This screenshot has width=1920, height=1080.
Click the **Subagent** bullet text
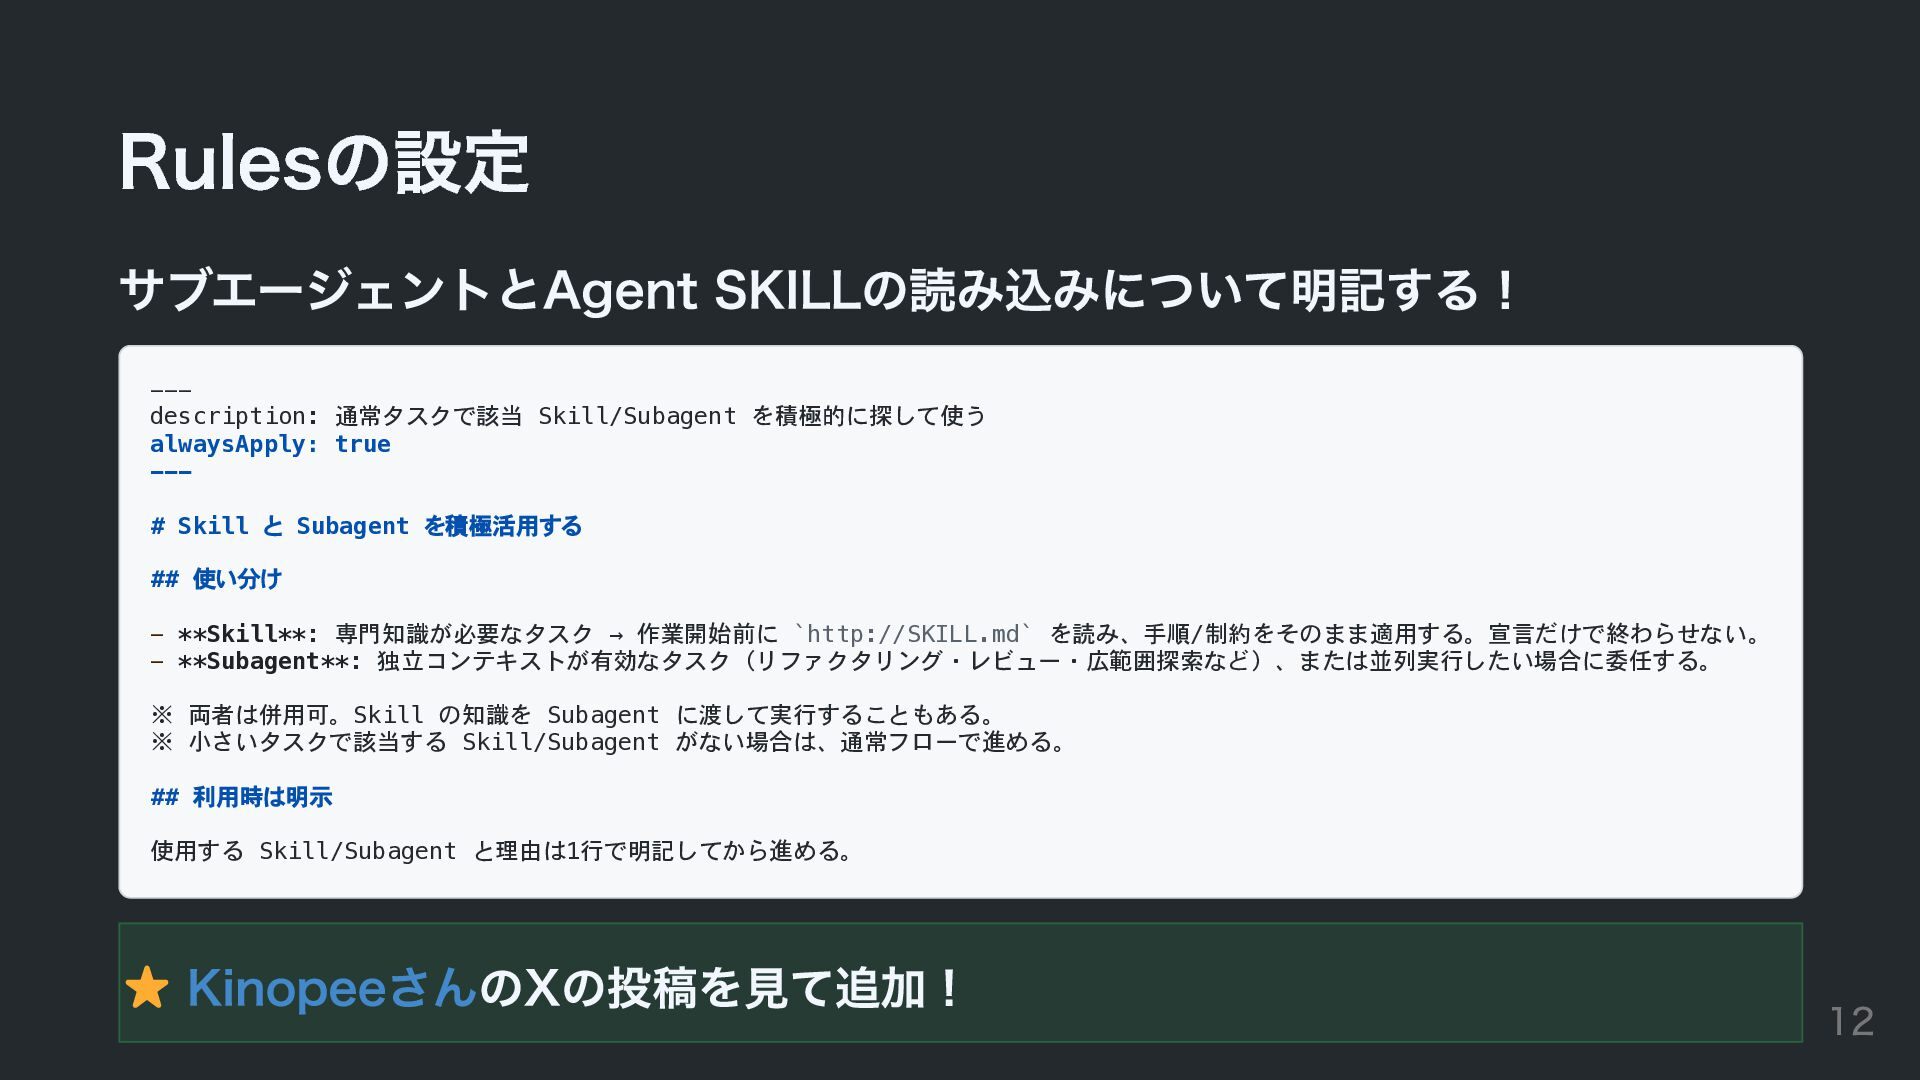(931, 661)
